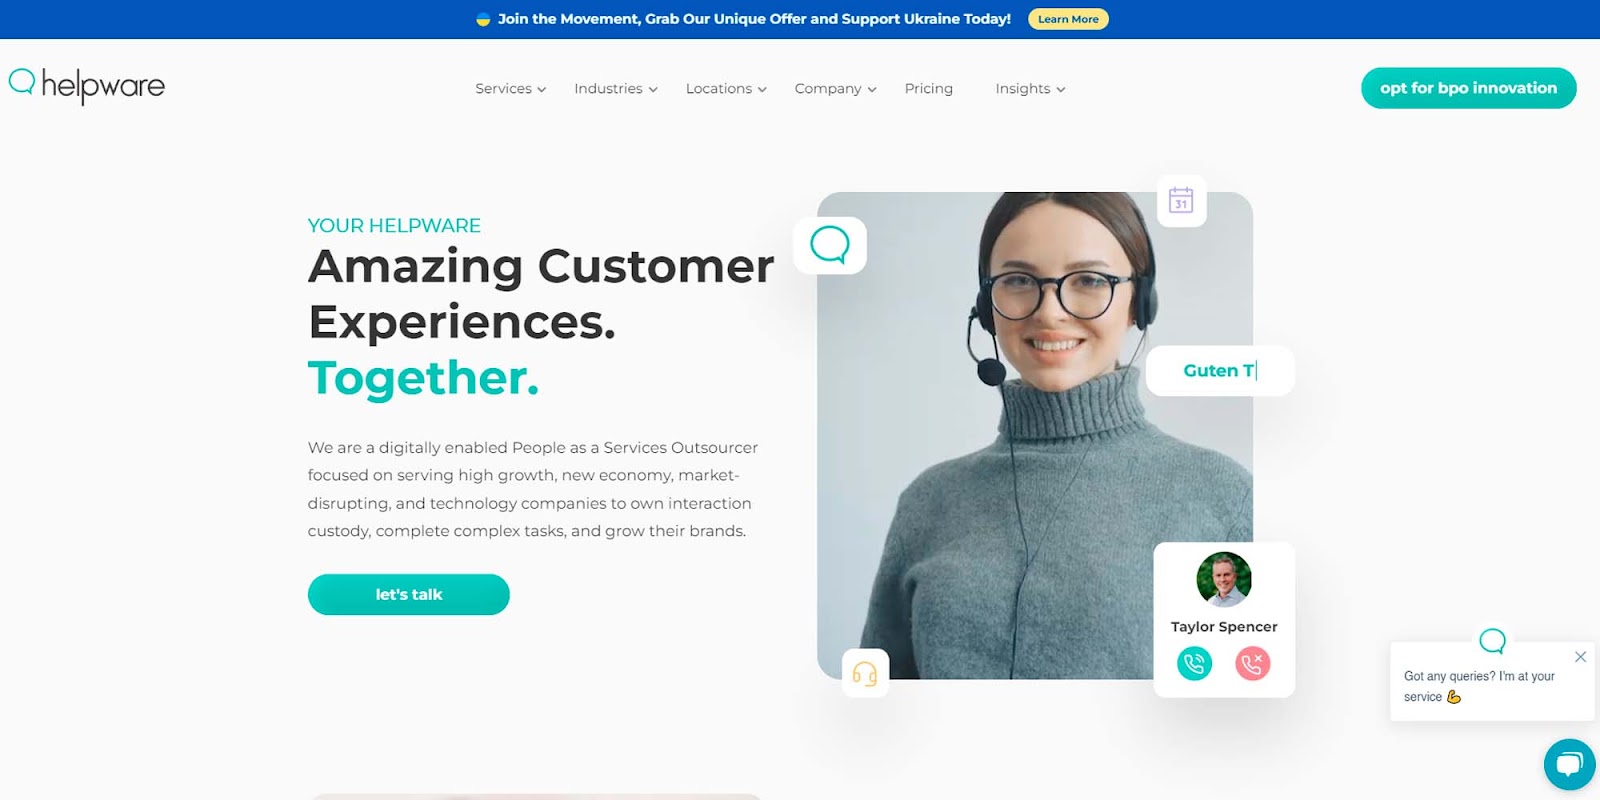Click Taylor Spencer's profile picture

(x=1224, y=579)
